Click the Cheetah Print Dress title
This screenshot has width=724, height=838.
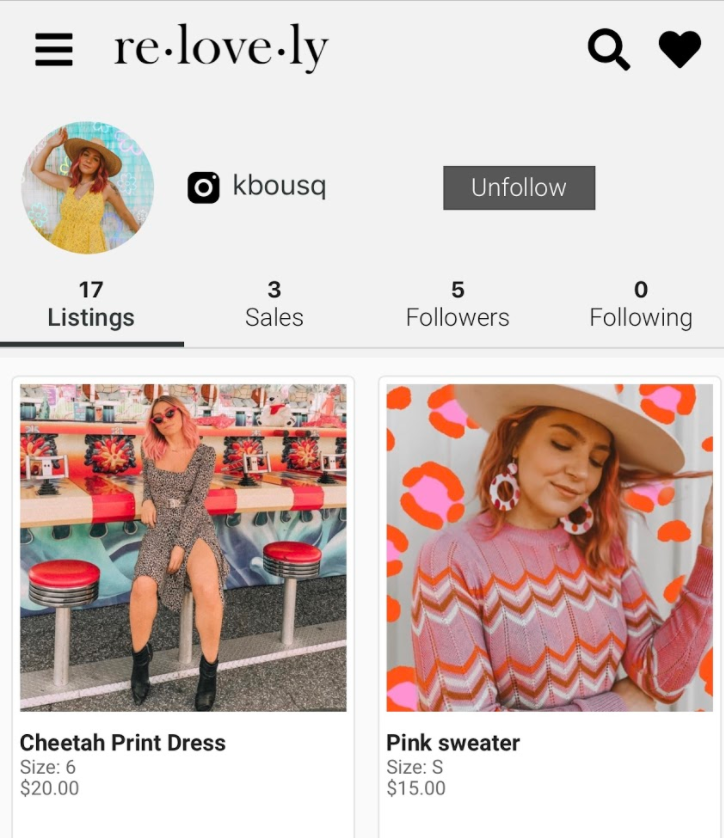(123, 743)
